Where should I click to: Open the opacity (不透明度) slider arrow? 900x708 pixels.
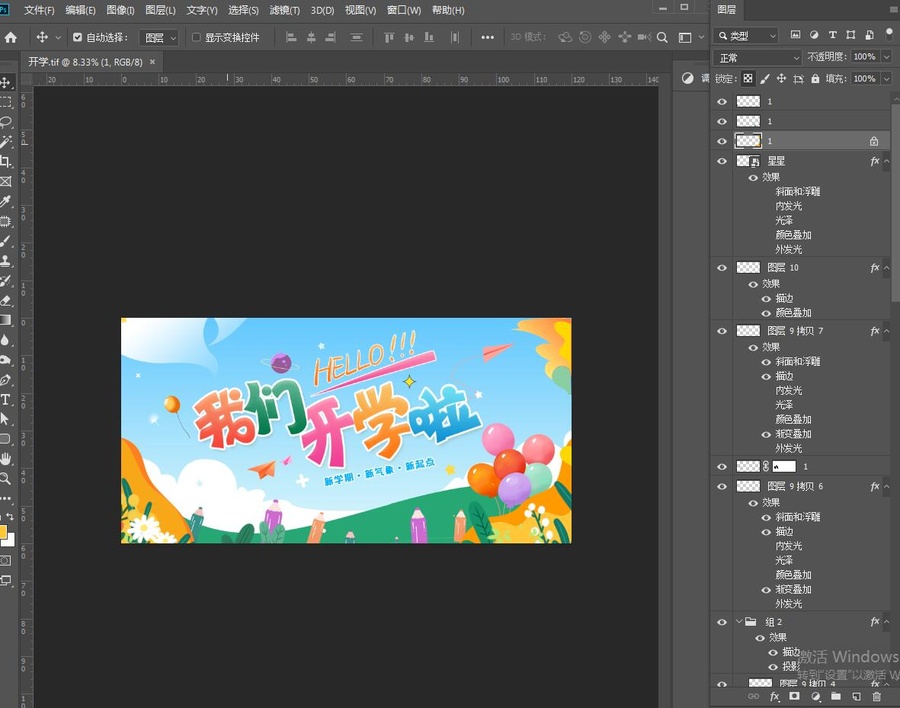coord(886,57)
